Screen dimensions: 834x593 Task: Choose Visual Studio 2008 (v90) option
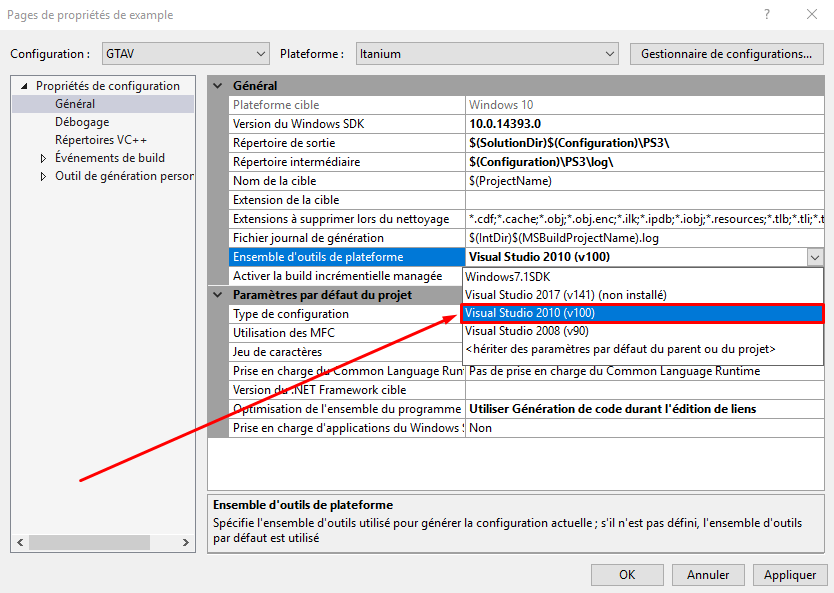[643, 331]
